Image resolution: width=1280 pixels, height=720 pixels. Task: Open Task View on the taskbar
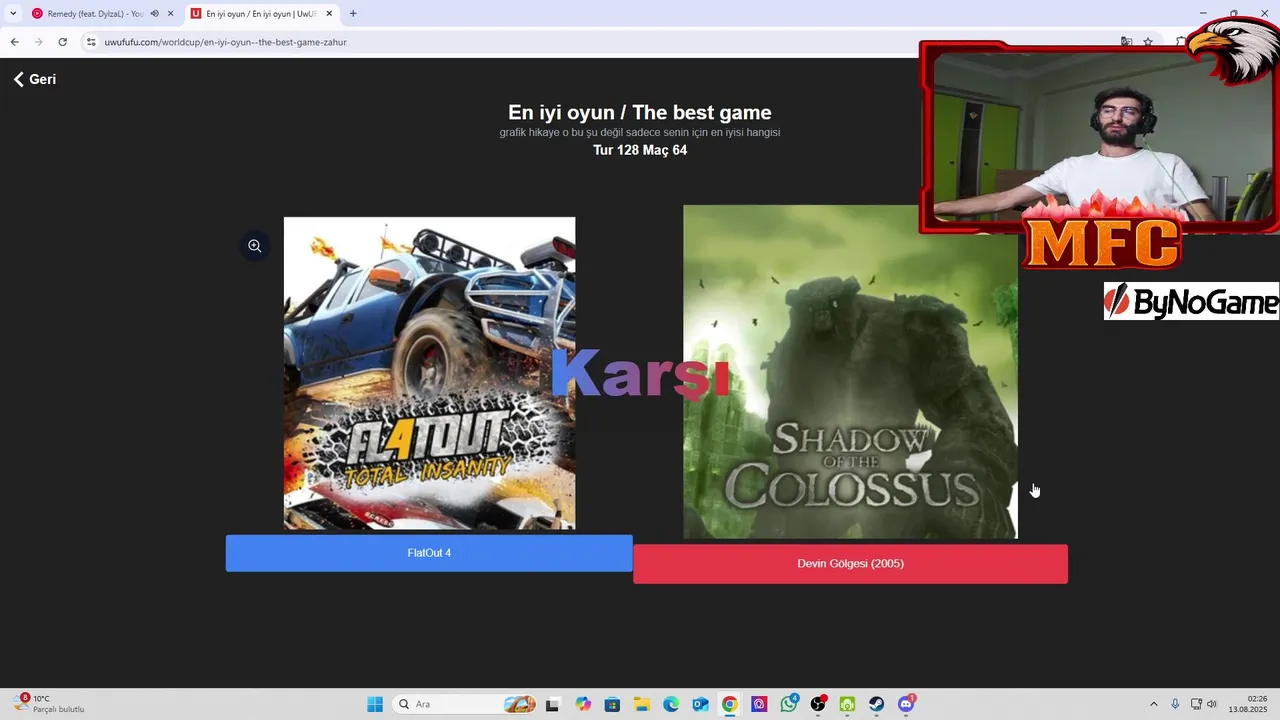point(552,704)
